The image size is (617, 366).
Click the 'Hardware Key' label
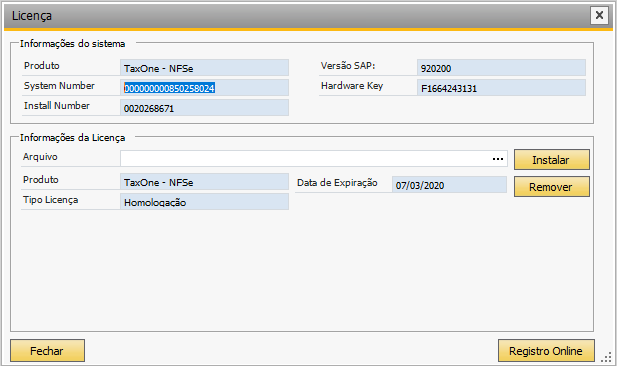point(352,86)
